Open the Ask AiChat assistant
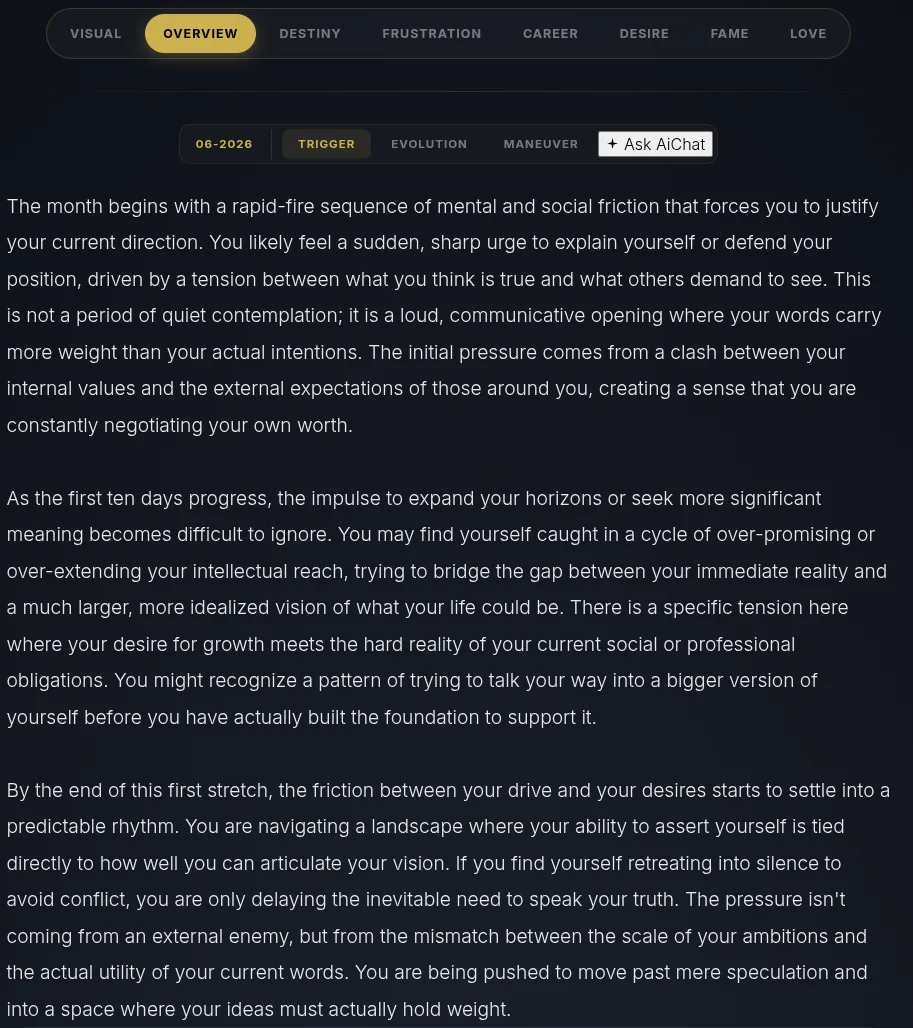This screenshot has width=913, height=1028. (x=655, y=144)
